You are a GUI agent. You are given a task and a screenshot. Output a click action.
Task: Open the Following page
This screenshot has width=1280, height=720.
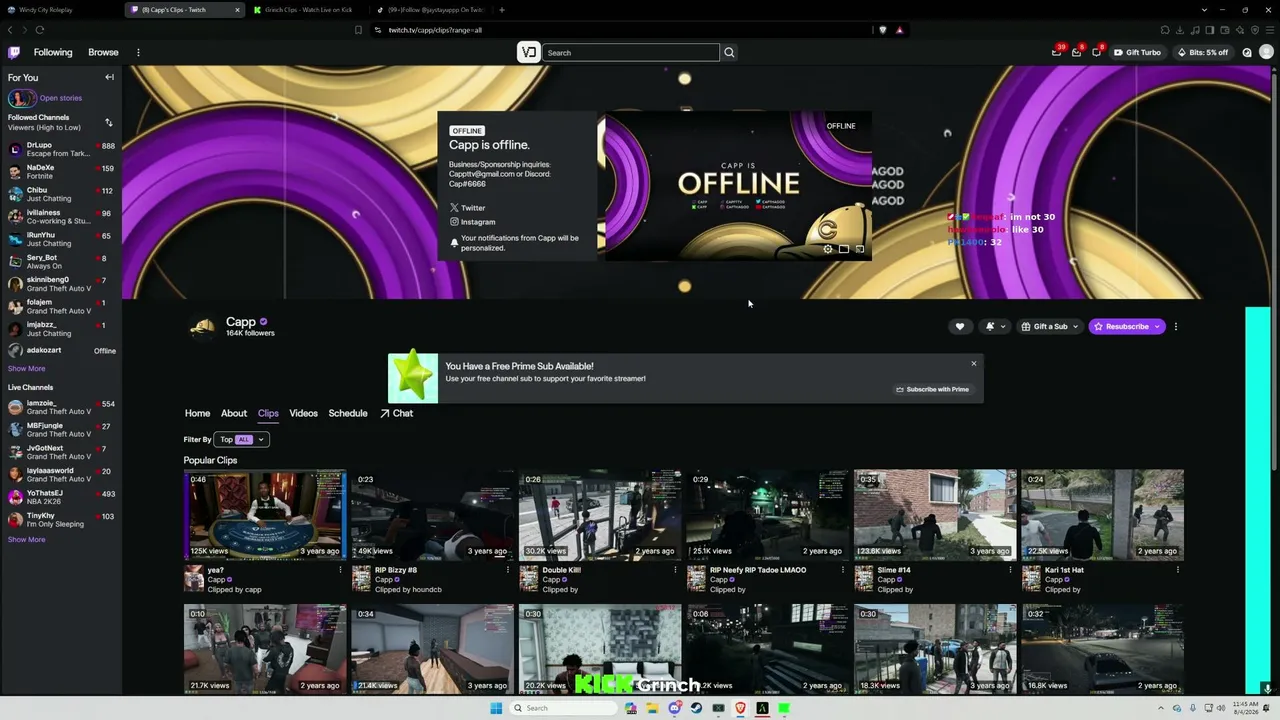point(53,52)
